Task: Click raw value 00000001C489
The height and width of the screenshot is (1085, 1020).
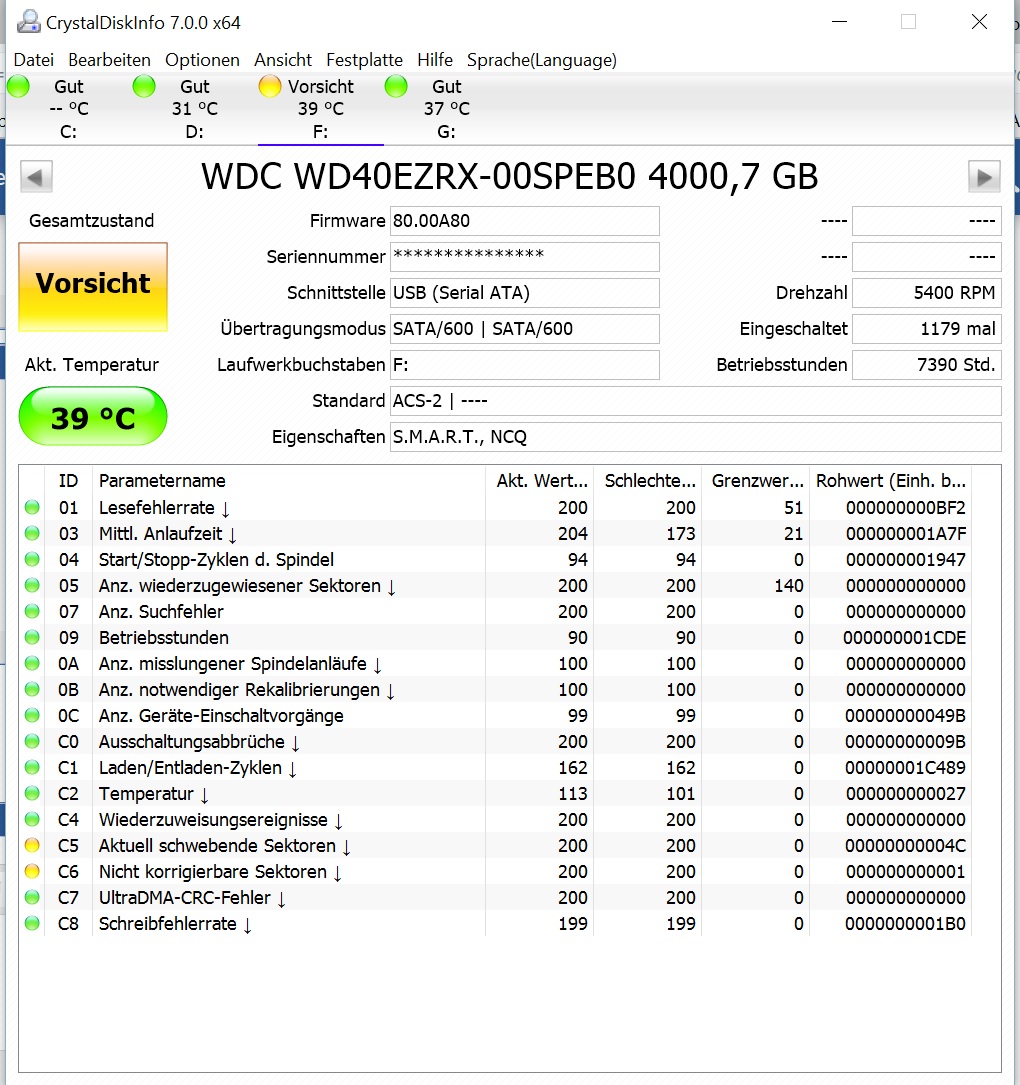Action: (x=905, y=767)
